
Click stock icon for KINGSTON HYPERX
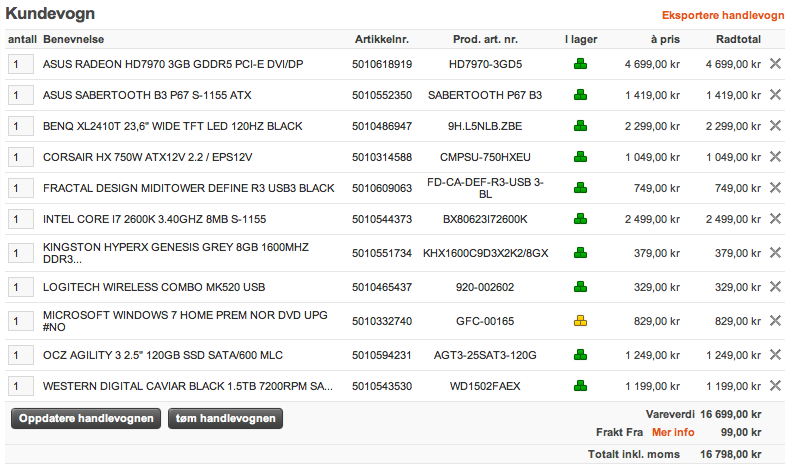(580, 253)
